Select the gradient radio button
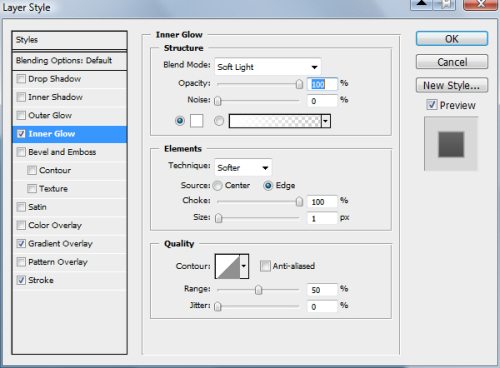This screenshot has width=500, height=368. [x=219, y=121]
